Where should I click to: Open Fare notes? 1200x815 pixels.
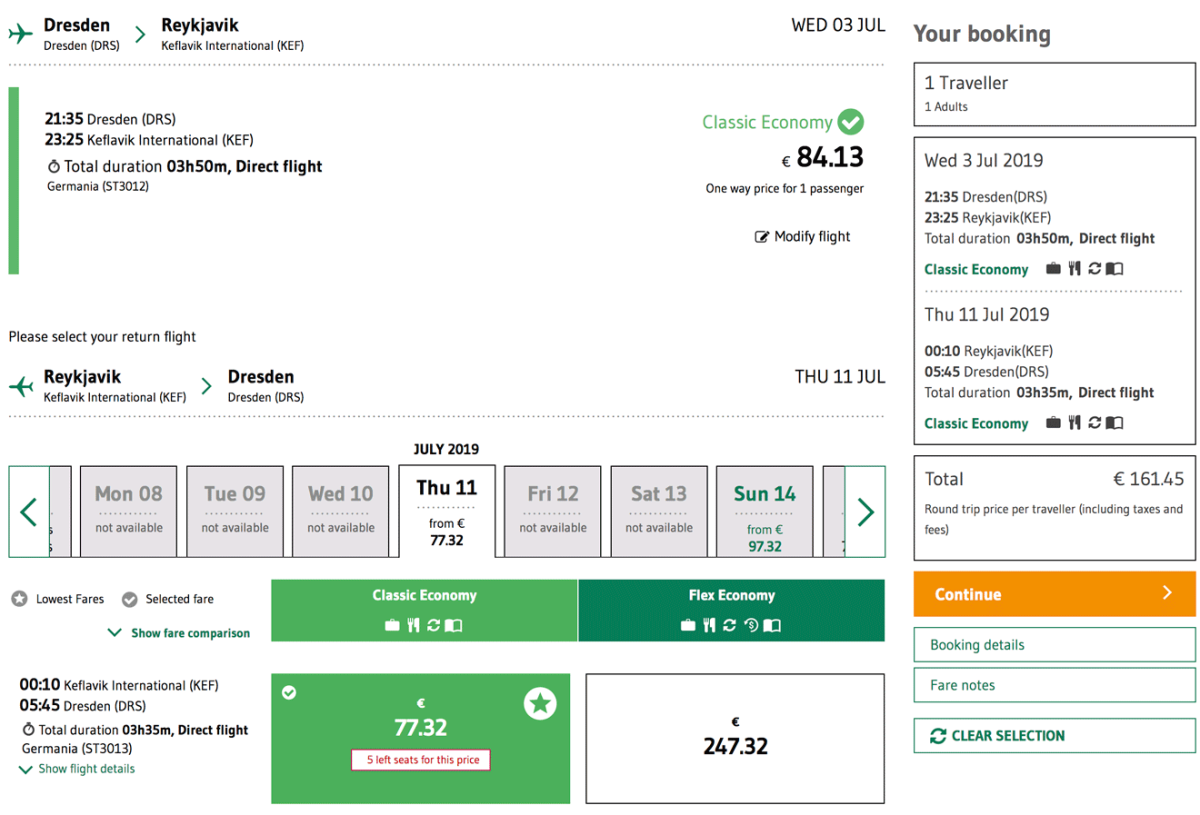coord(1054,685)
